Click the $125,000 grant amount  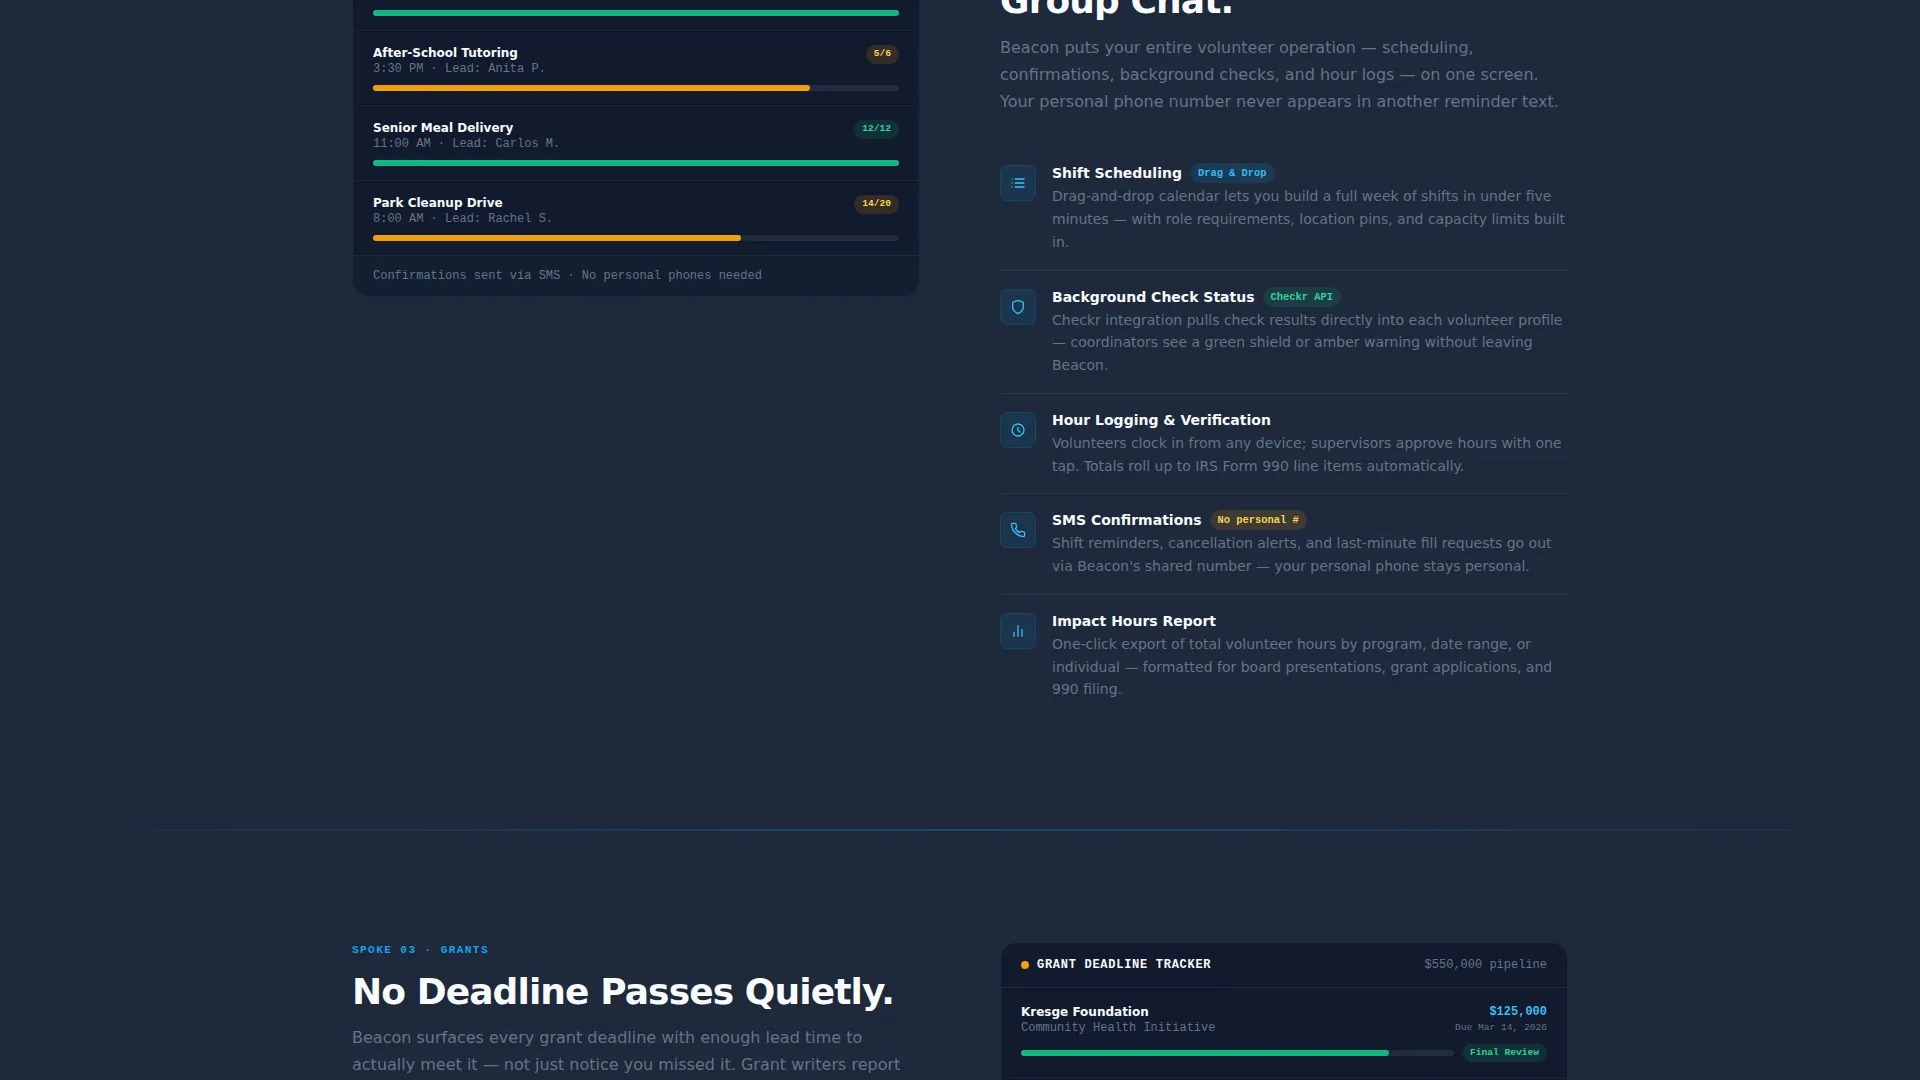pos(1517,1011)
